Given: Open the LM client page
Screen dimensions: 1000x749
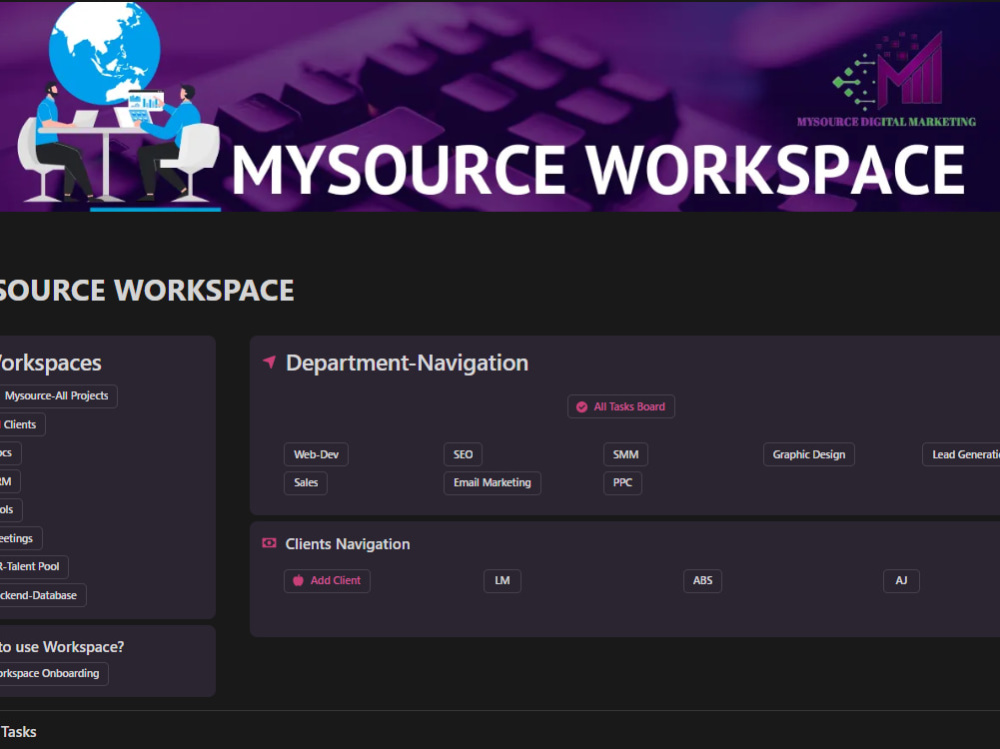Looking at the screenshot, I should [x=502, y=581].
